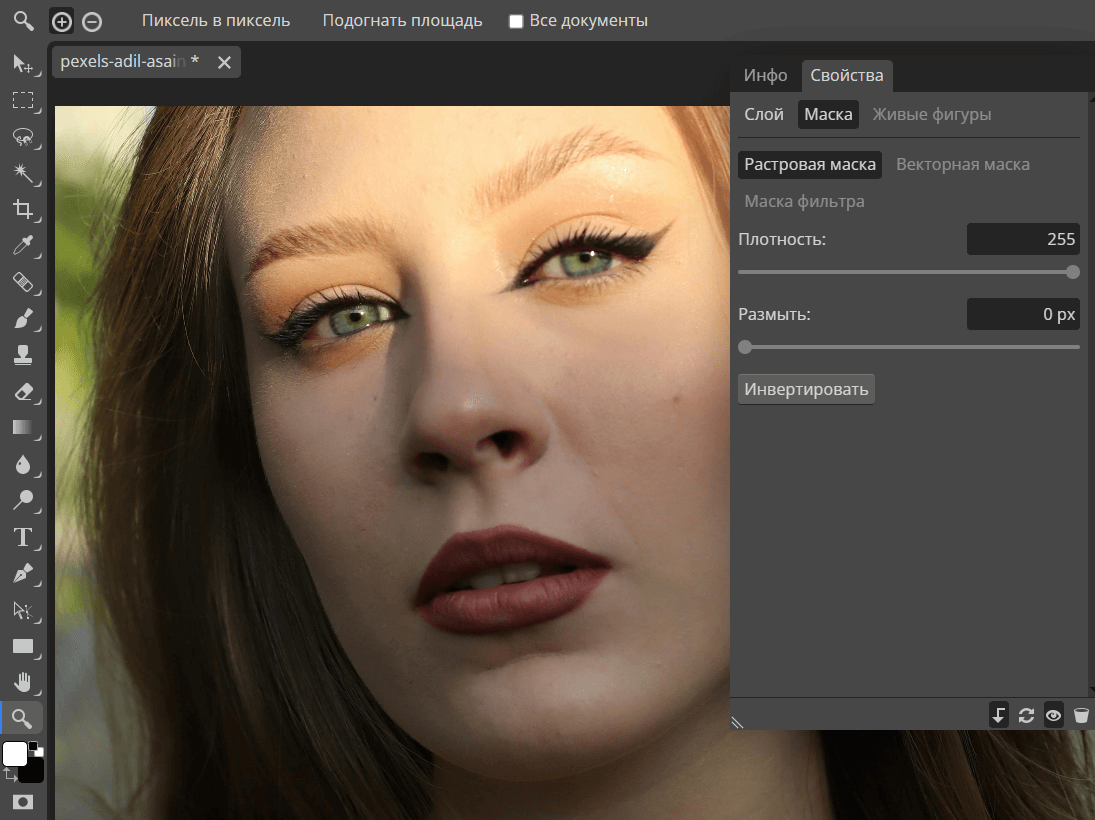Click the Размыть value field
This screenshot has height=820, width=1095.
(1023, 314)
